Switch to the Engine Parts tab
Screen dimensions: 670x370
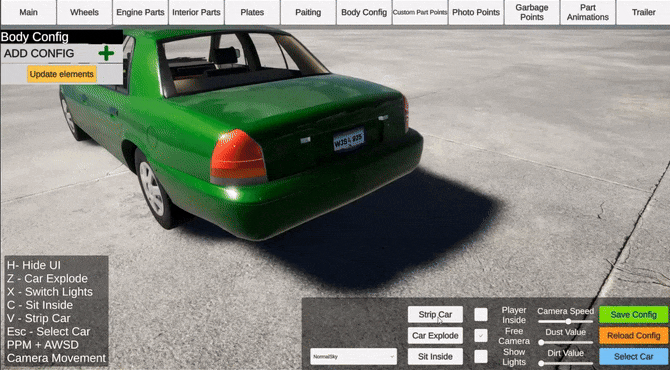click(x=140, y=12)
